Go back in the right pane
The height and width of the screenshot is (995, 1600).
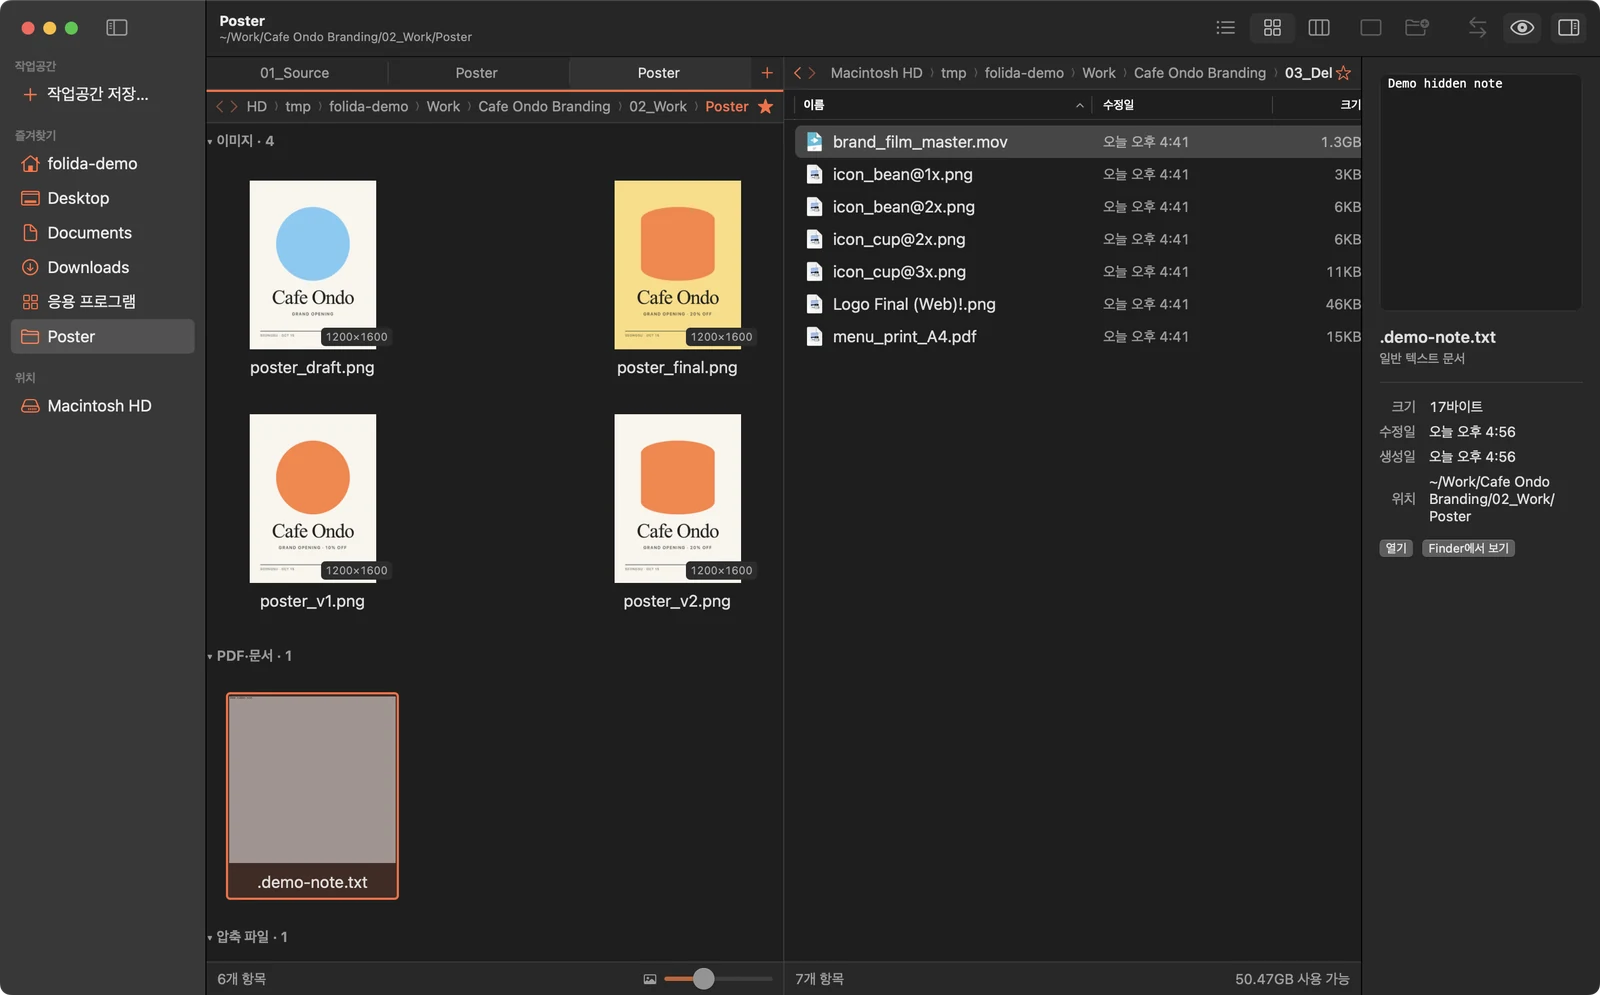tap(798, 73)
